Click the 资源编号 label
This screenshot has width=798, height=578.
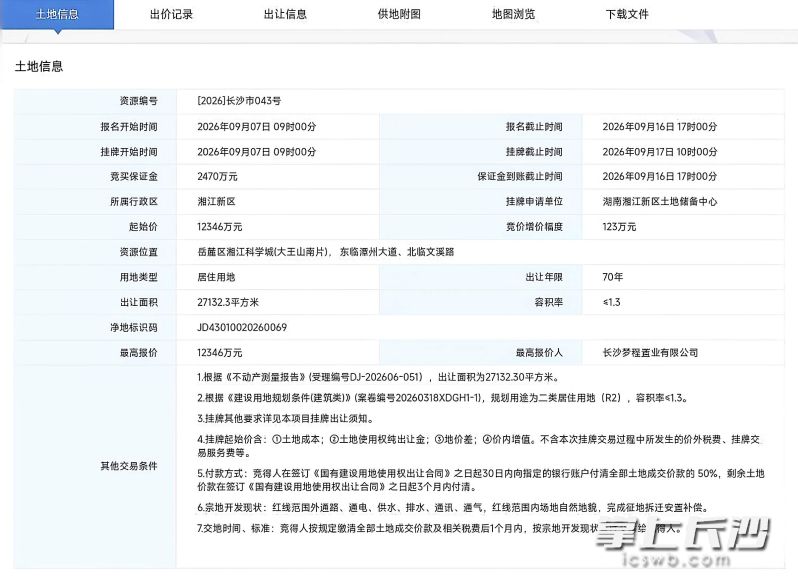click(138, 101)
